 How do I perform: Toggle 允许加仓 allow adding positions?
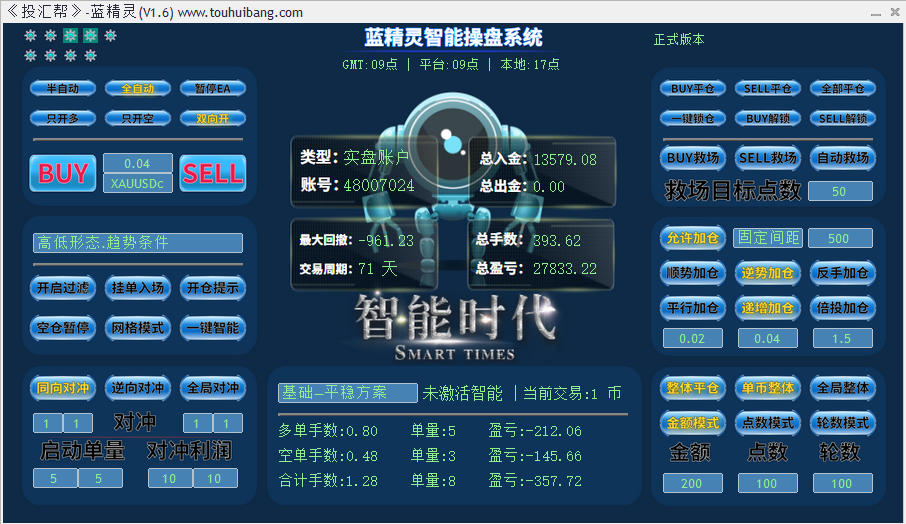692,238
